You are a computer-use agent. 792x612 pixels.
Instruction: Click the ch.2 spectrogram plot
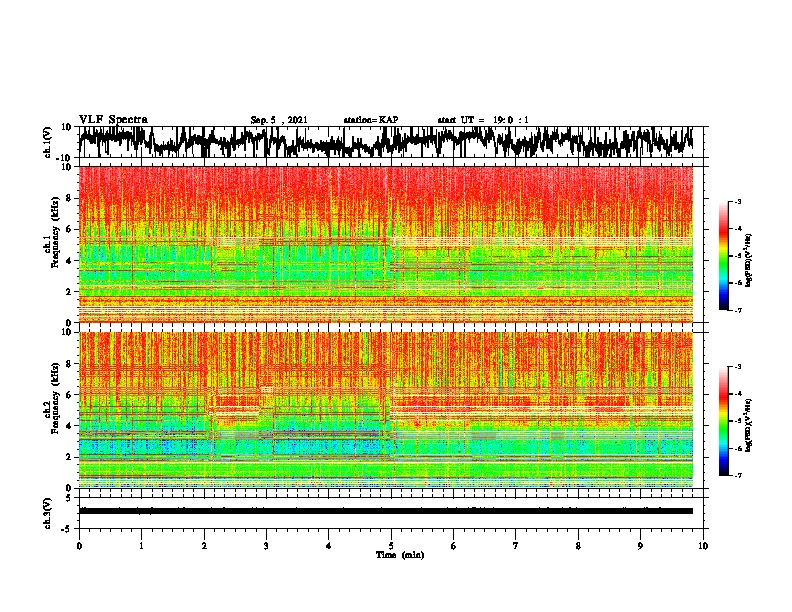(x=386, y=410)
